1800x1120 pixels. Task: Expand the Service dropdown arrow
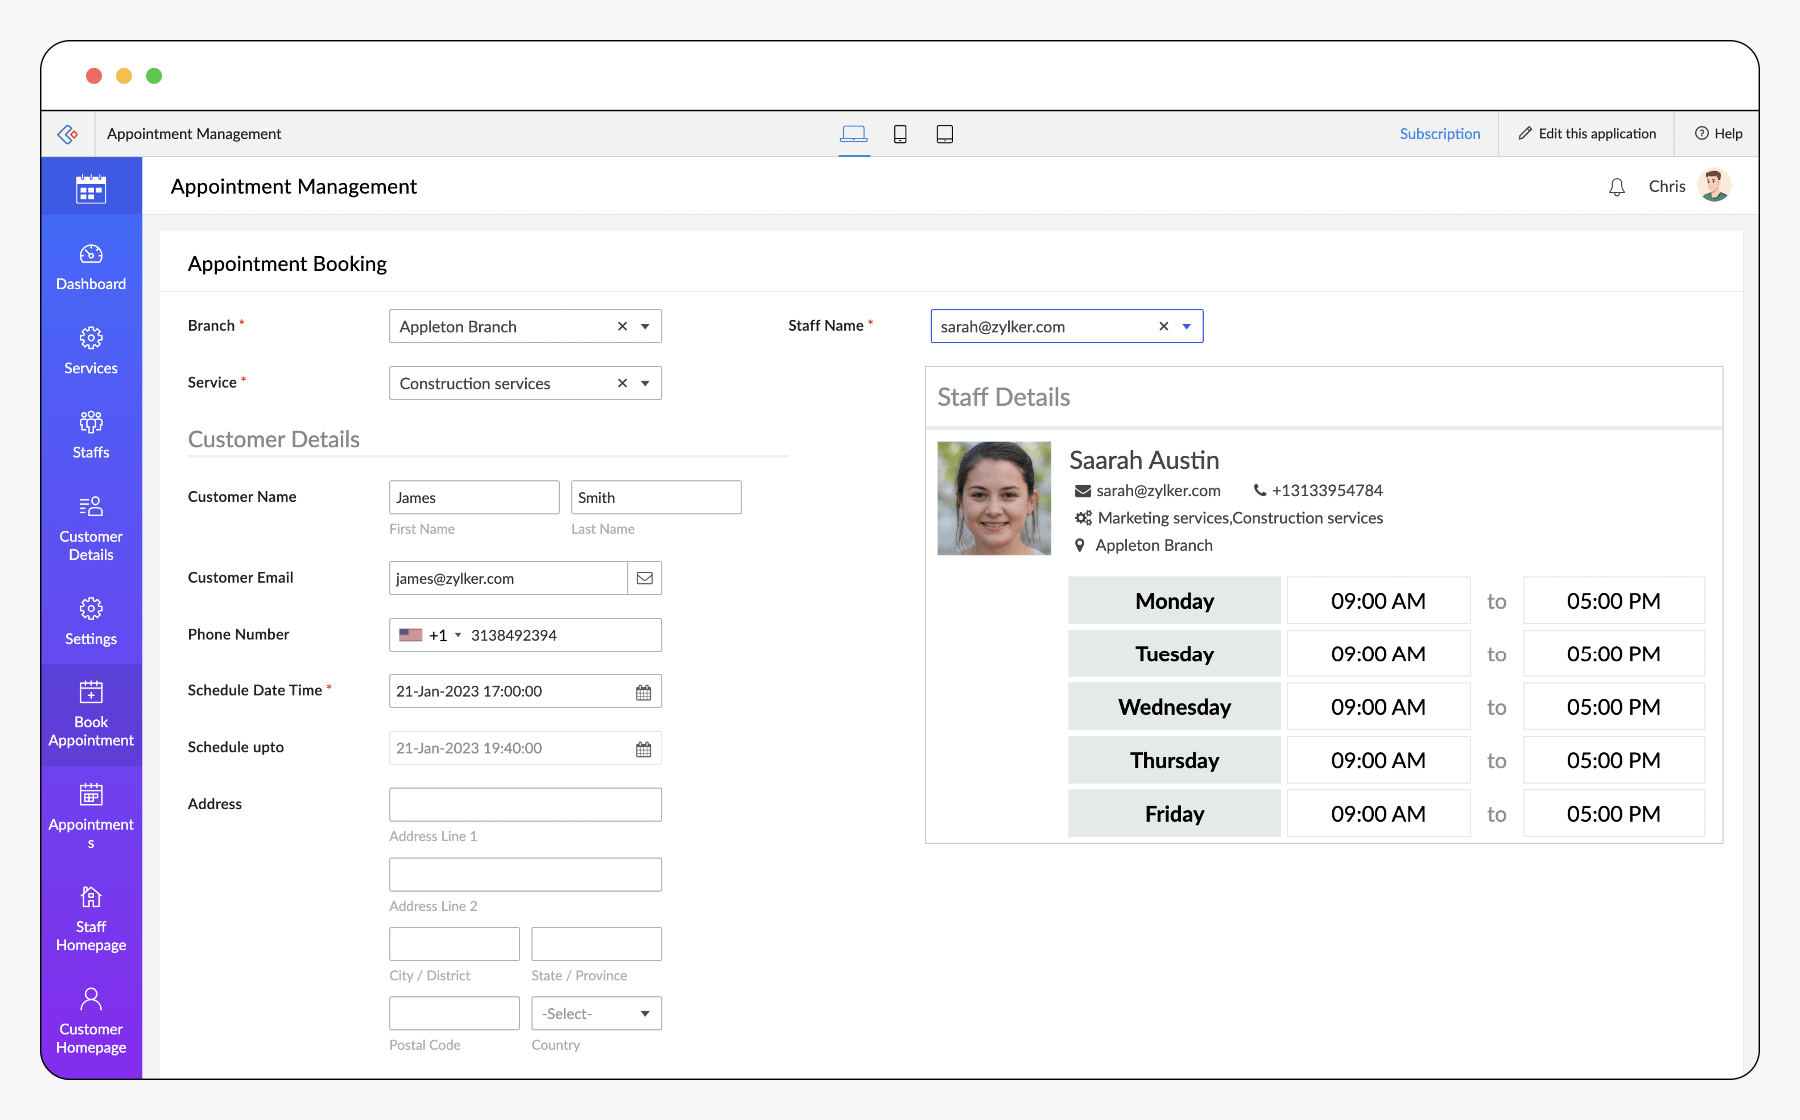(645, 384)
